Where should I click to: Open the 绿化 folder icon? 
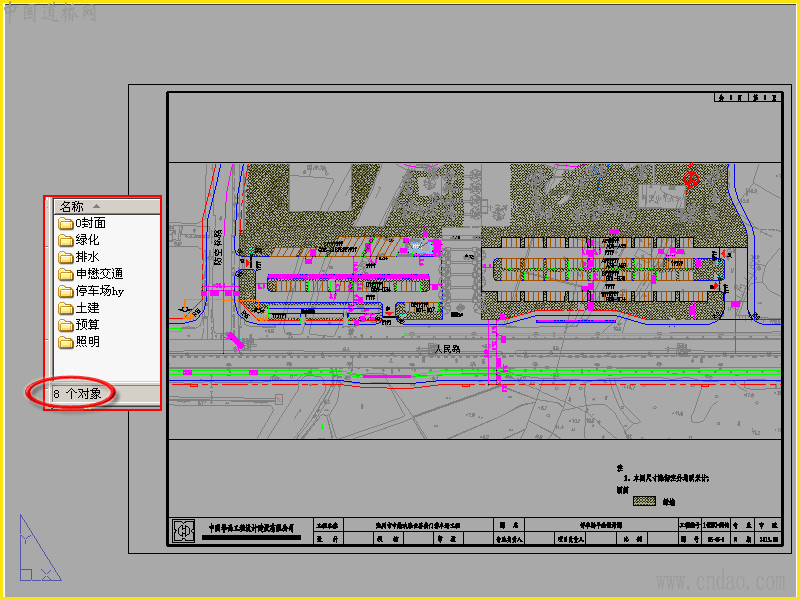click(65, 240)
